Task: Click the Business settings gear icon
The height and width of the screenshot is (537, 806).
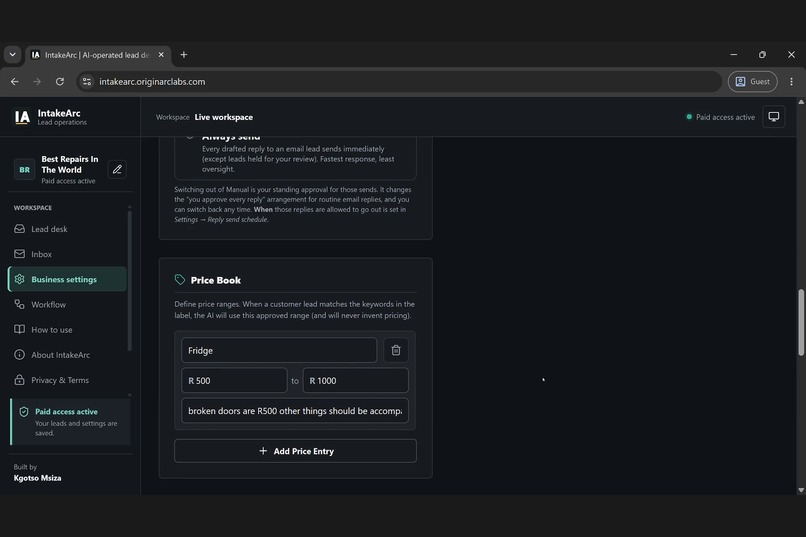Action: click(x=20, y=279)
